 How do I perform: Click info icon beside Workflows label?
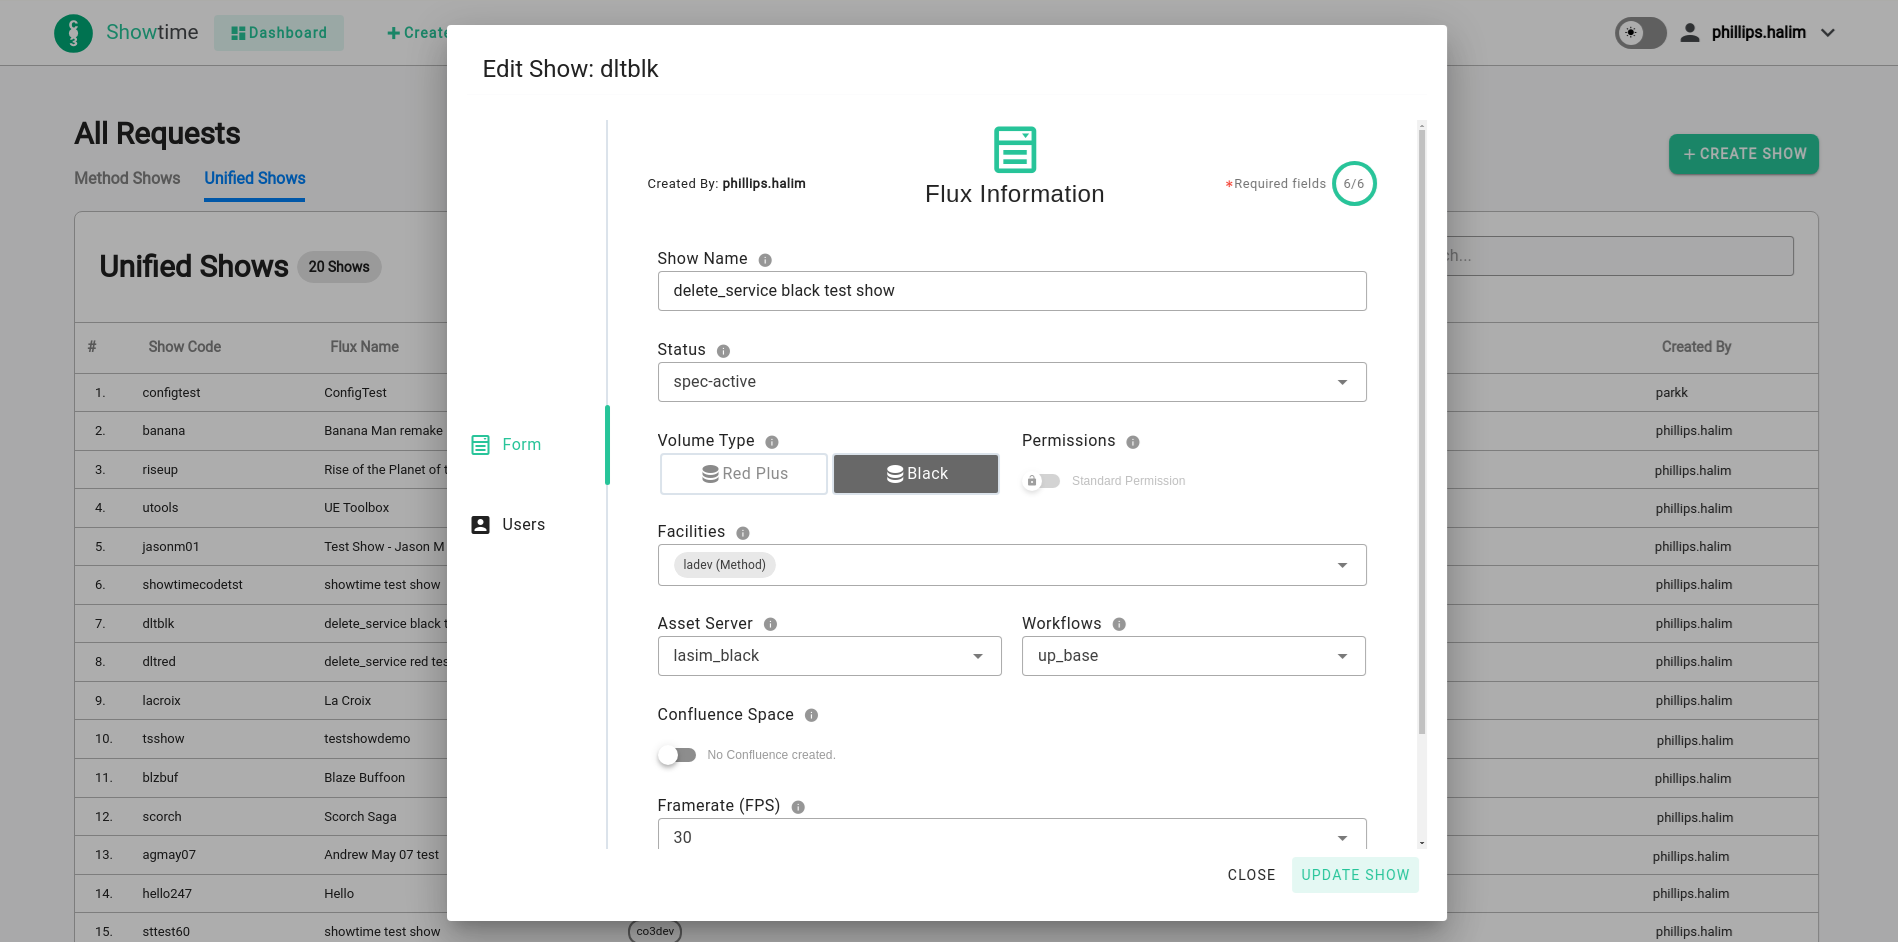(x=1119, y=624)
